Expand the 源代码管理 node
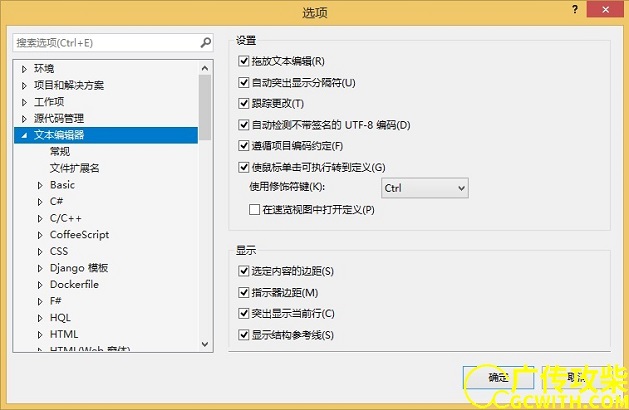 click(24, 119)
